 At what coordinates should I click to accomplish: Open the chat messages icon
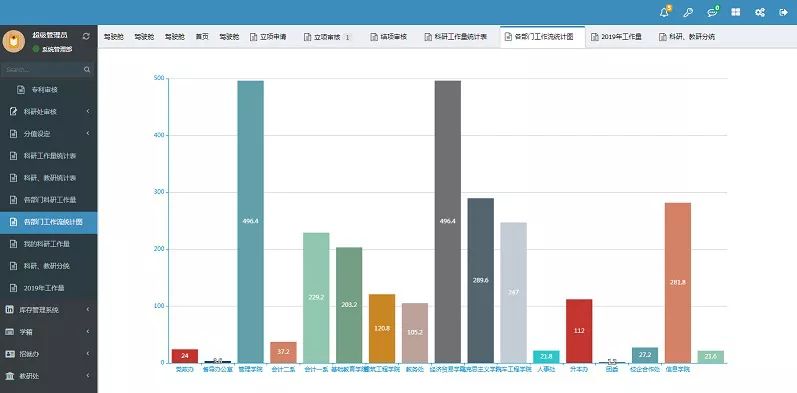pyautogui.click(x=712, y=13)
